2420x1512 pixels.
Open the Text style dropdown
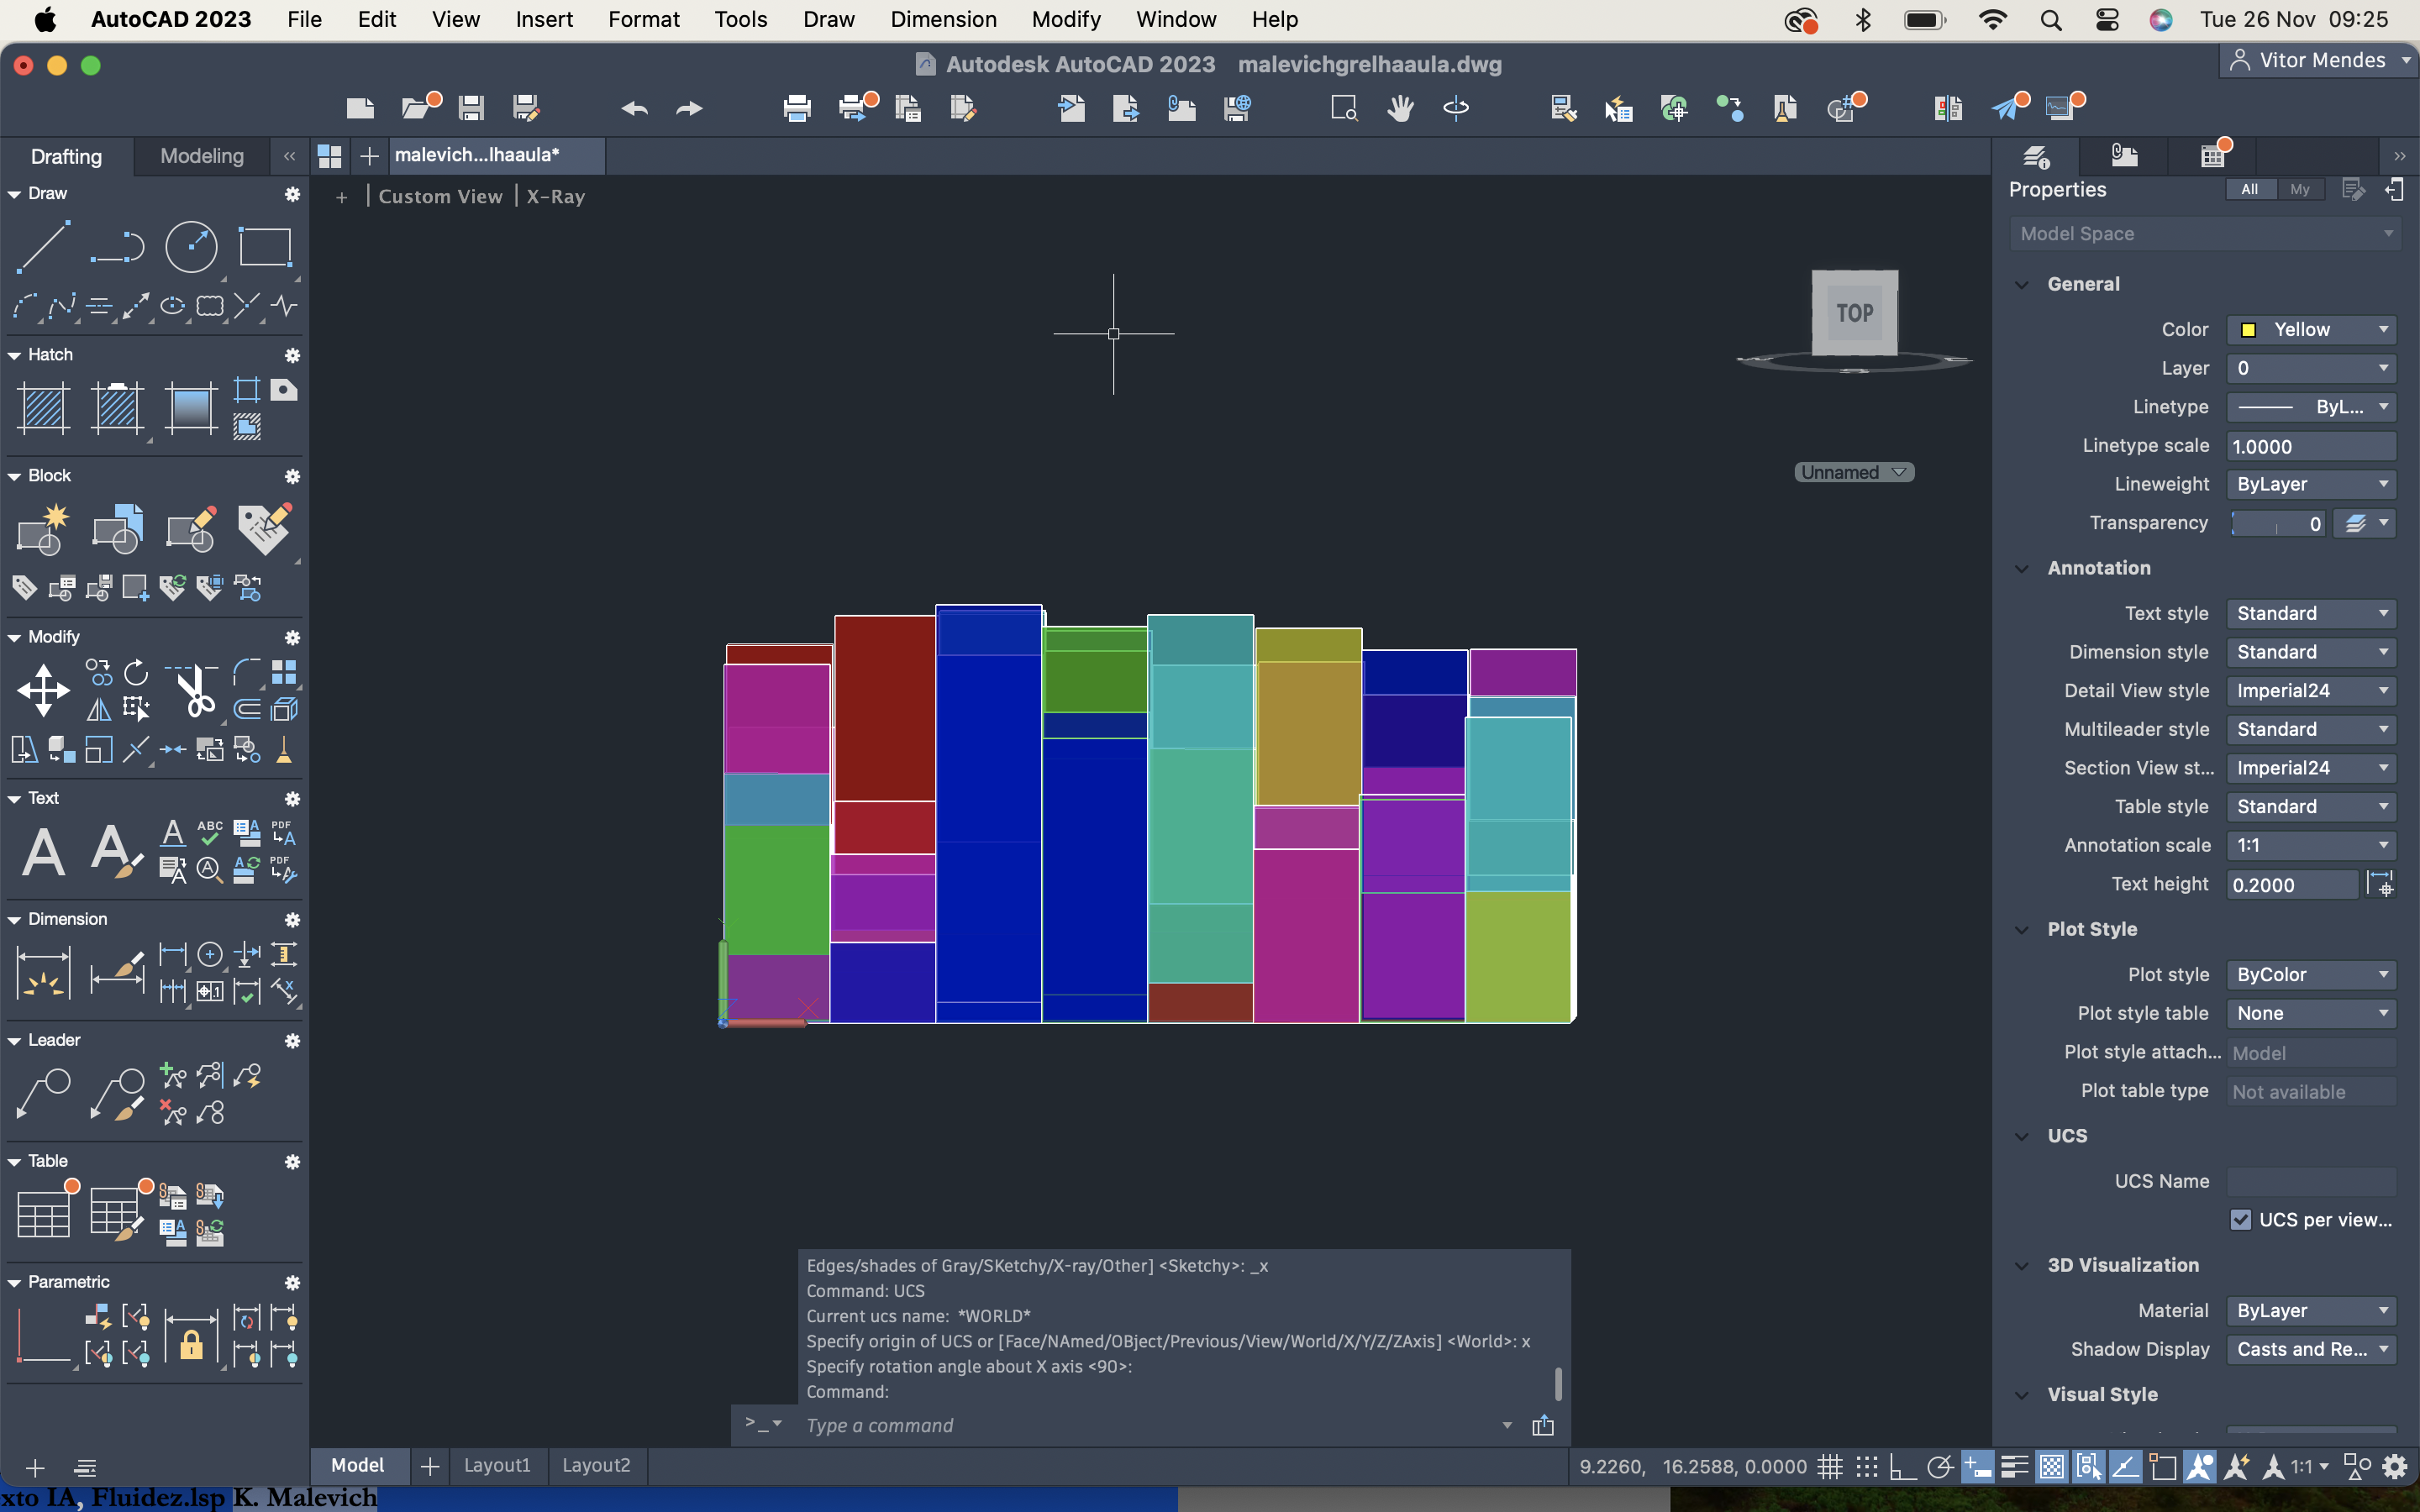(2311, 613)
